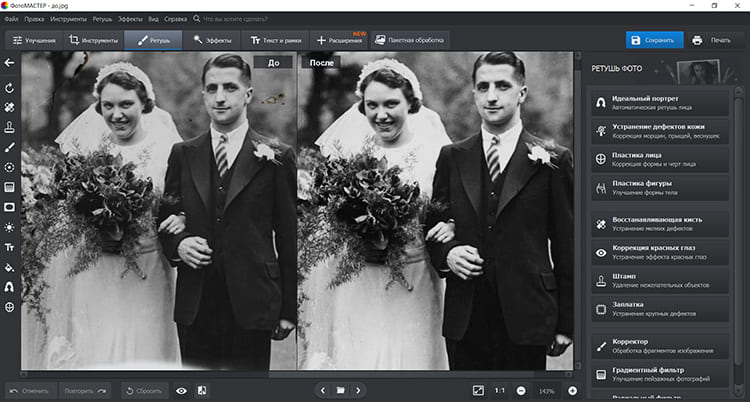Open the Файл menu
The width and height of the screenshot is (750, 402).
pyautogui.click(x=11, y=19)
